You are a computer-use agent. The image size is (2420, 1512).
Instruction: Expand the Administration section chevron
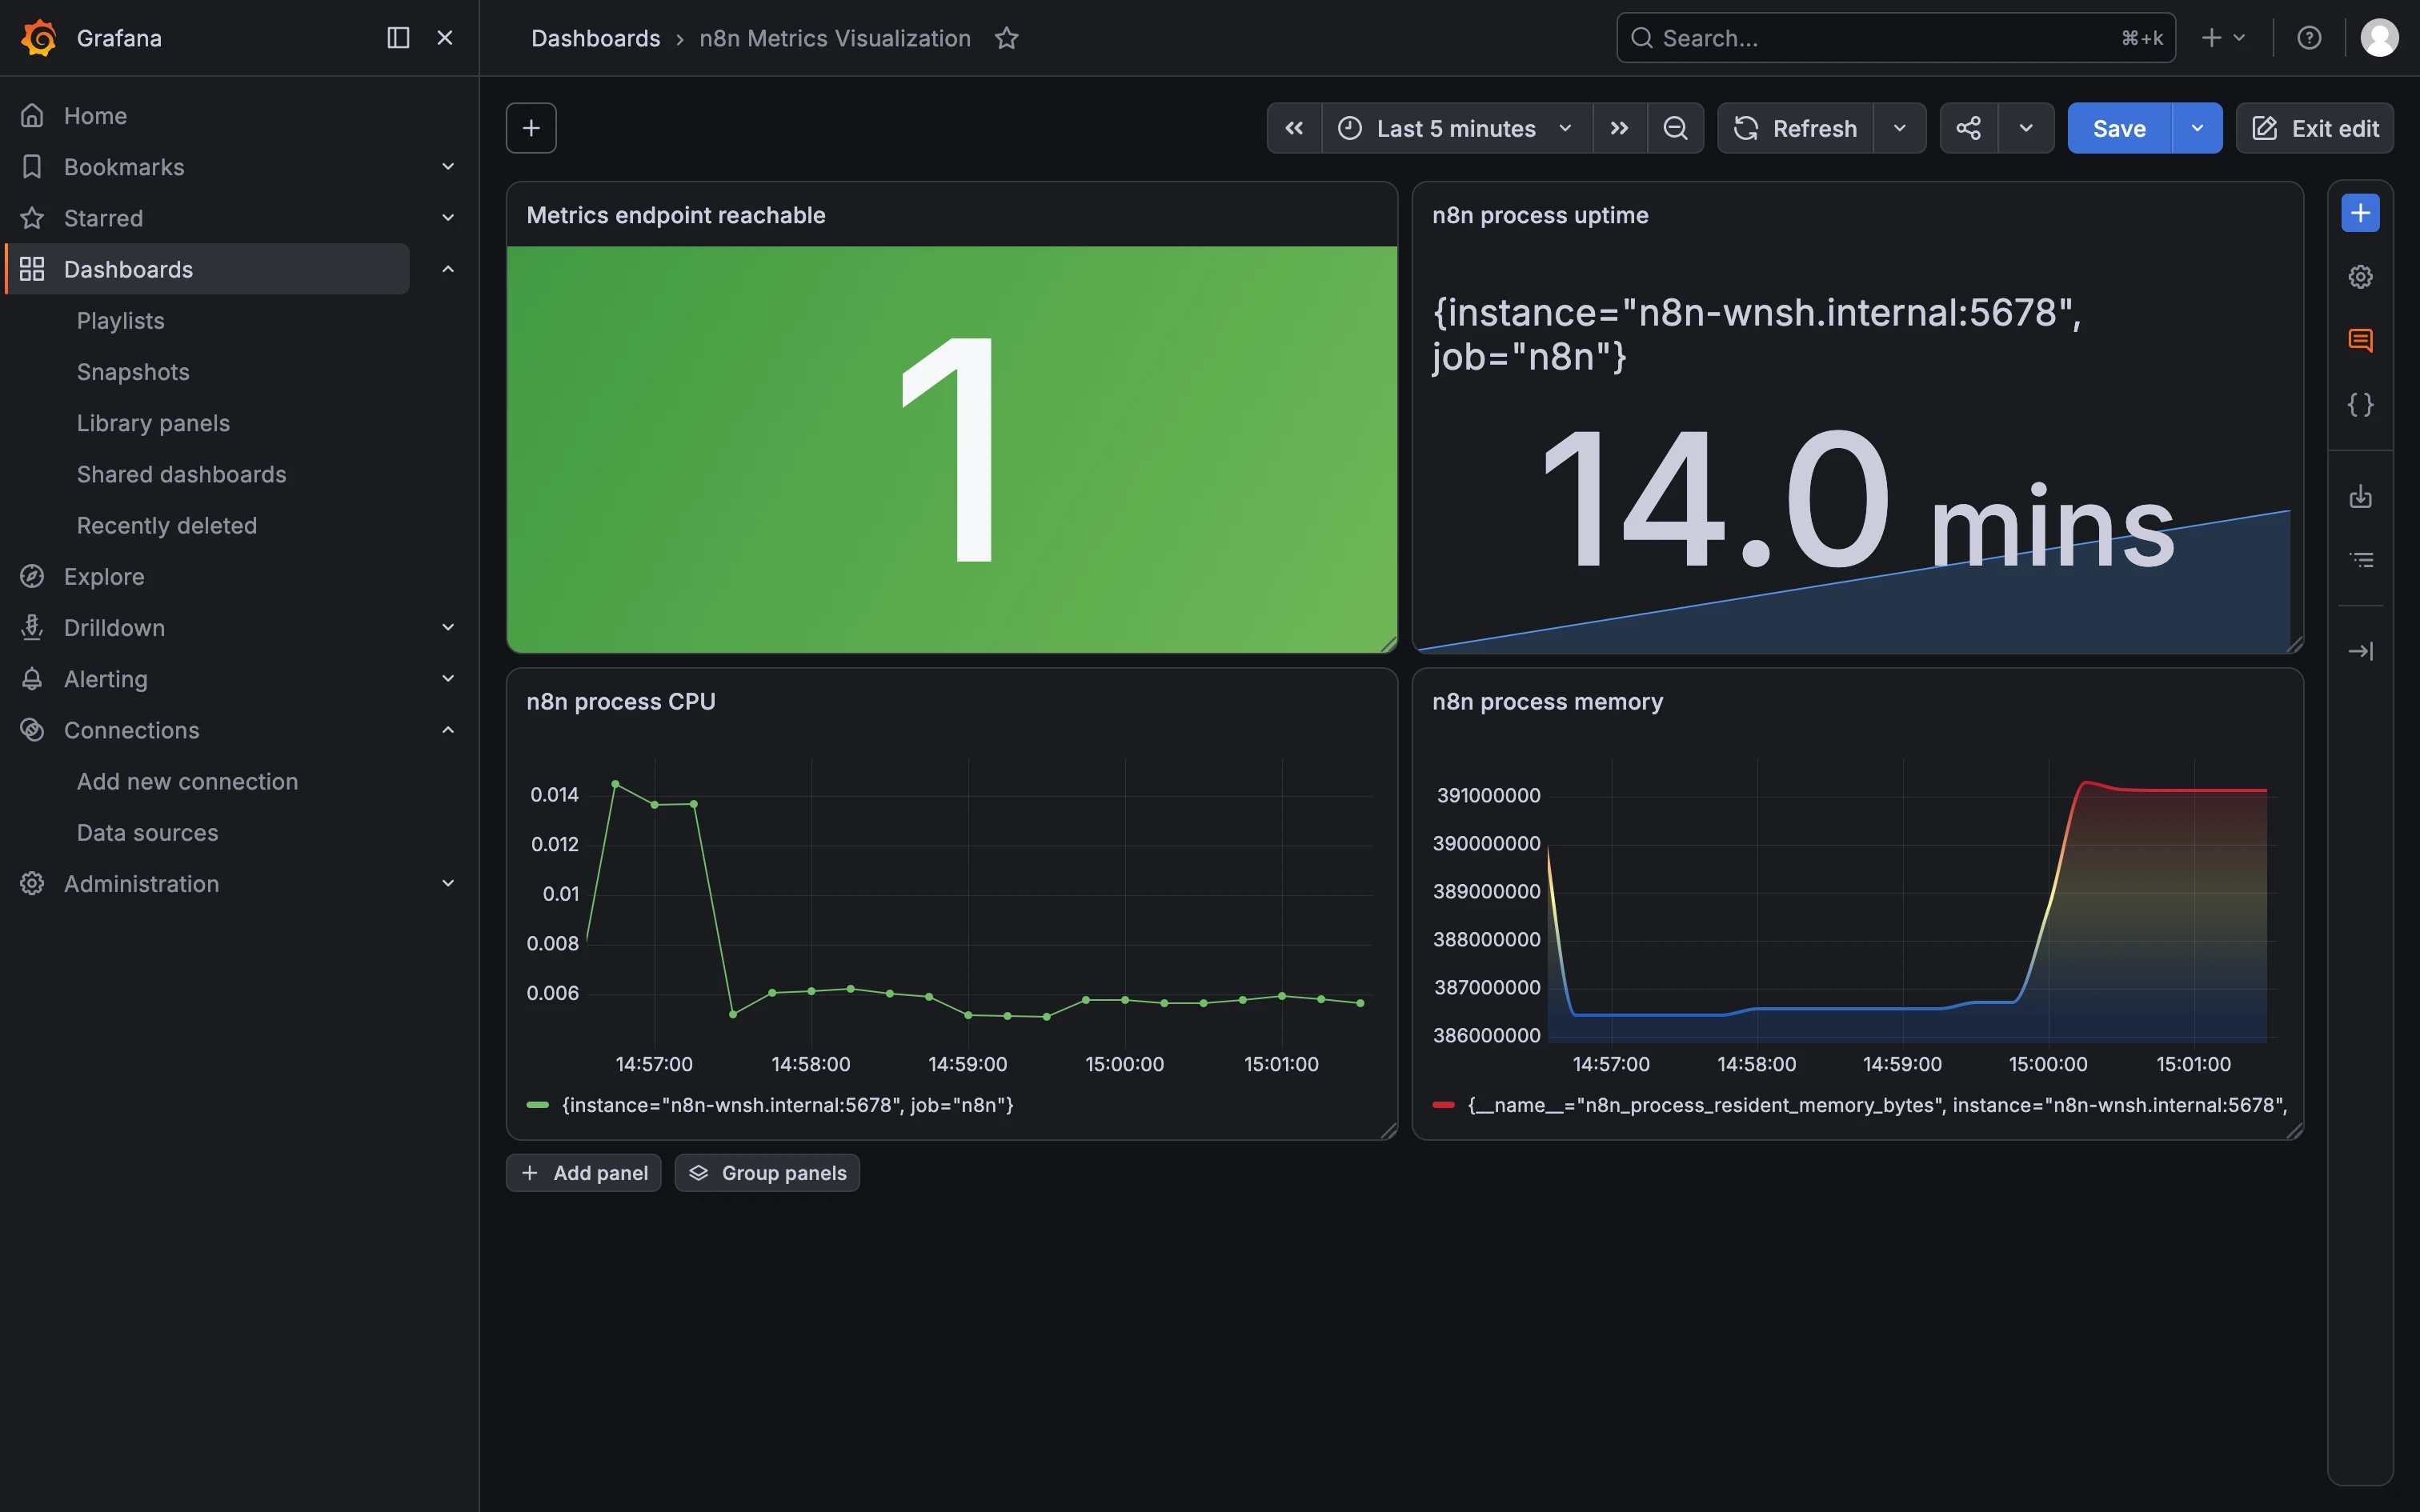[448, 884]
